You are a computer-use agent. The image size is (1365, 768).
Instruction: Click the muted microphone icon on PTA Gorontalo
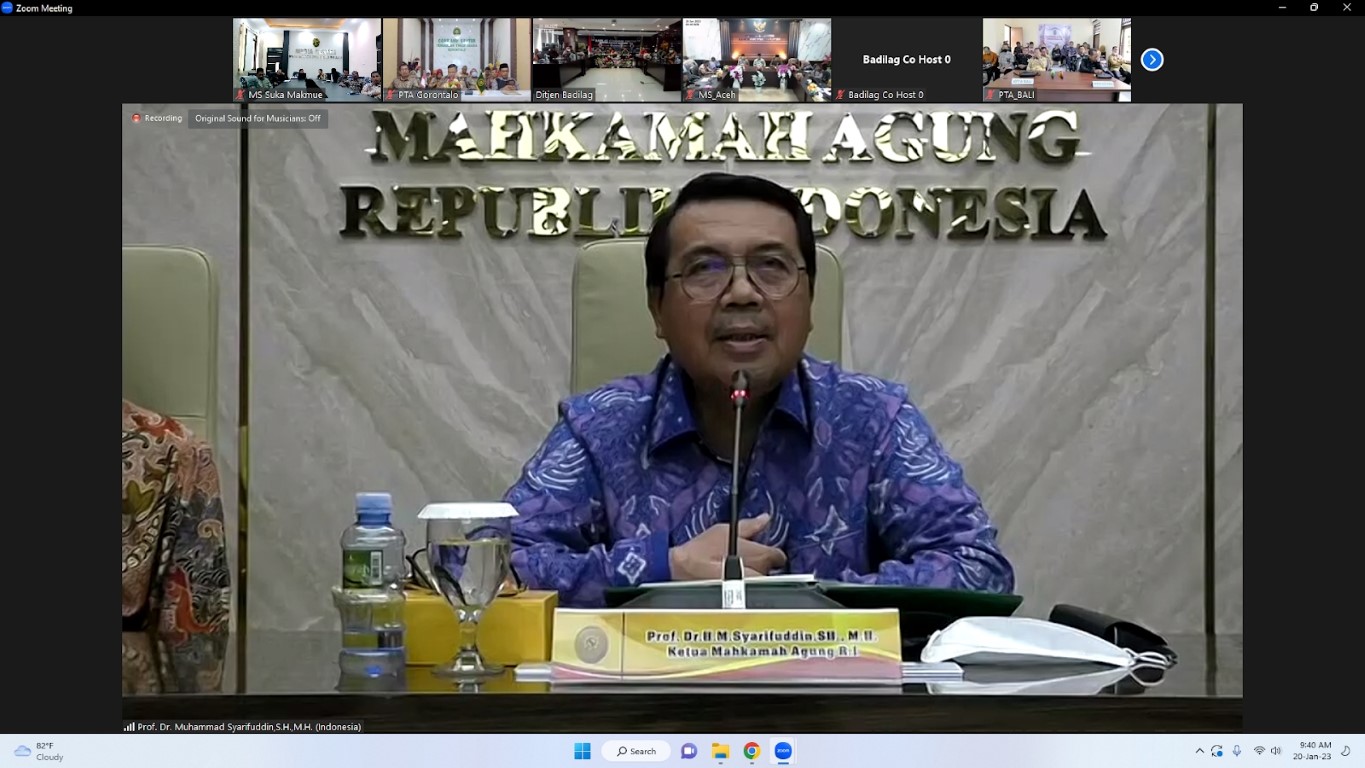(x=391, y=95)
